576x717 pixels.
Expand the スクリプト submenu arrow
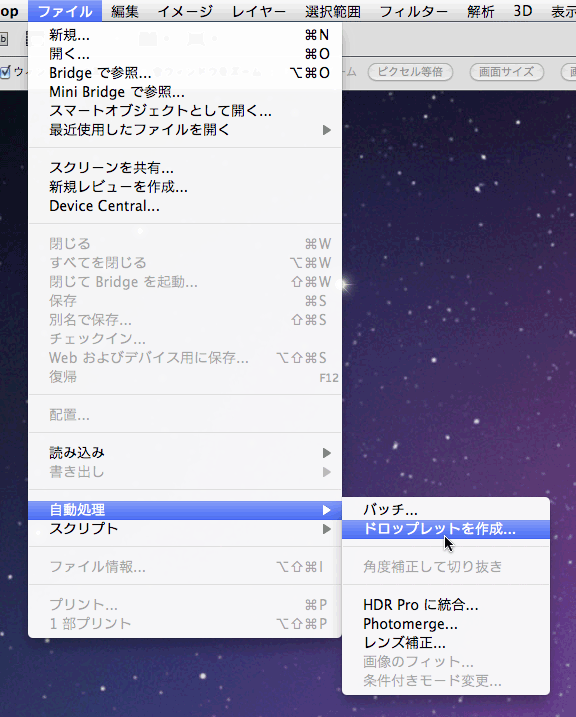click(x=326, y=529)
